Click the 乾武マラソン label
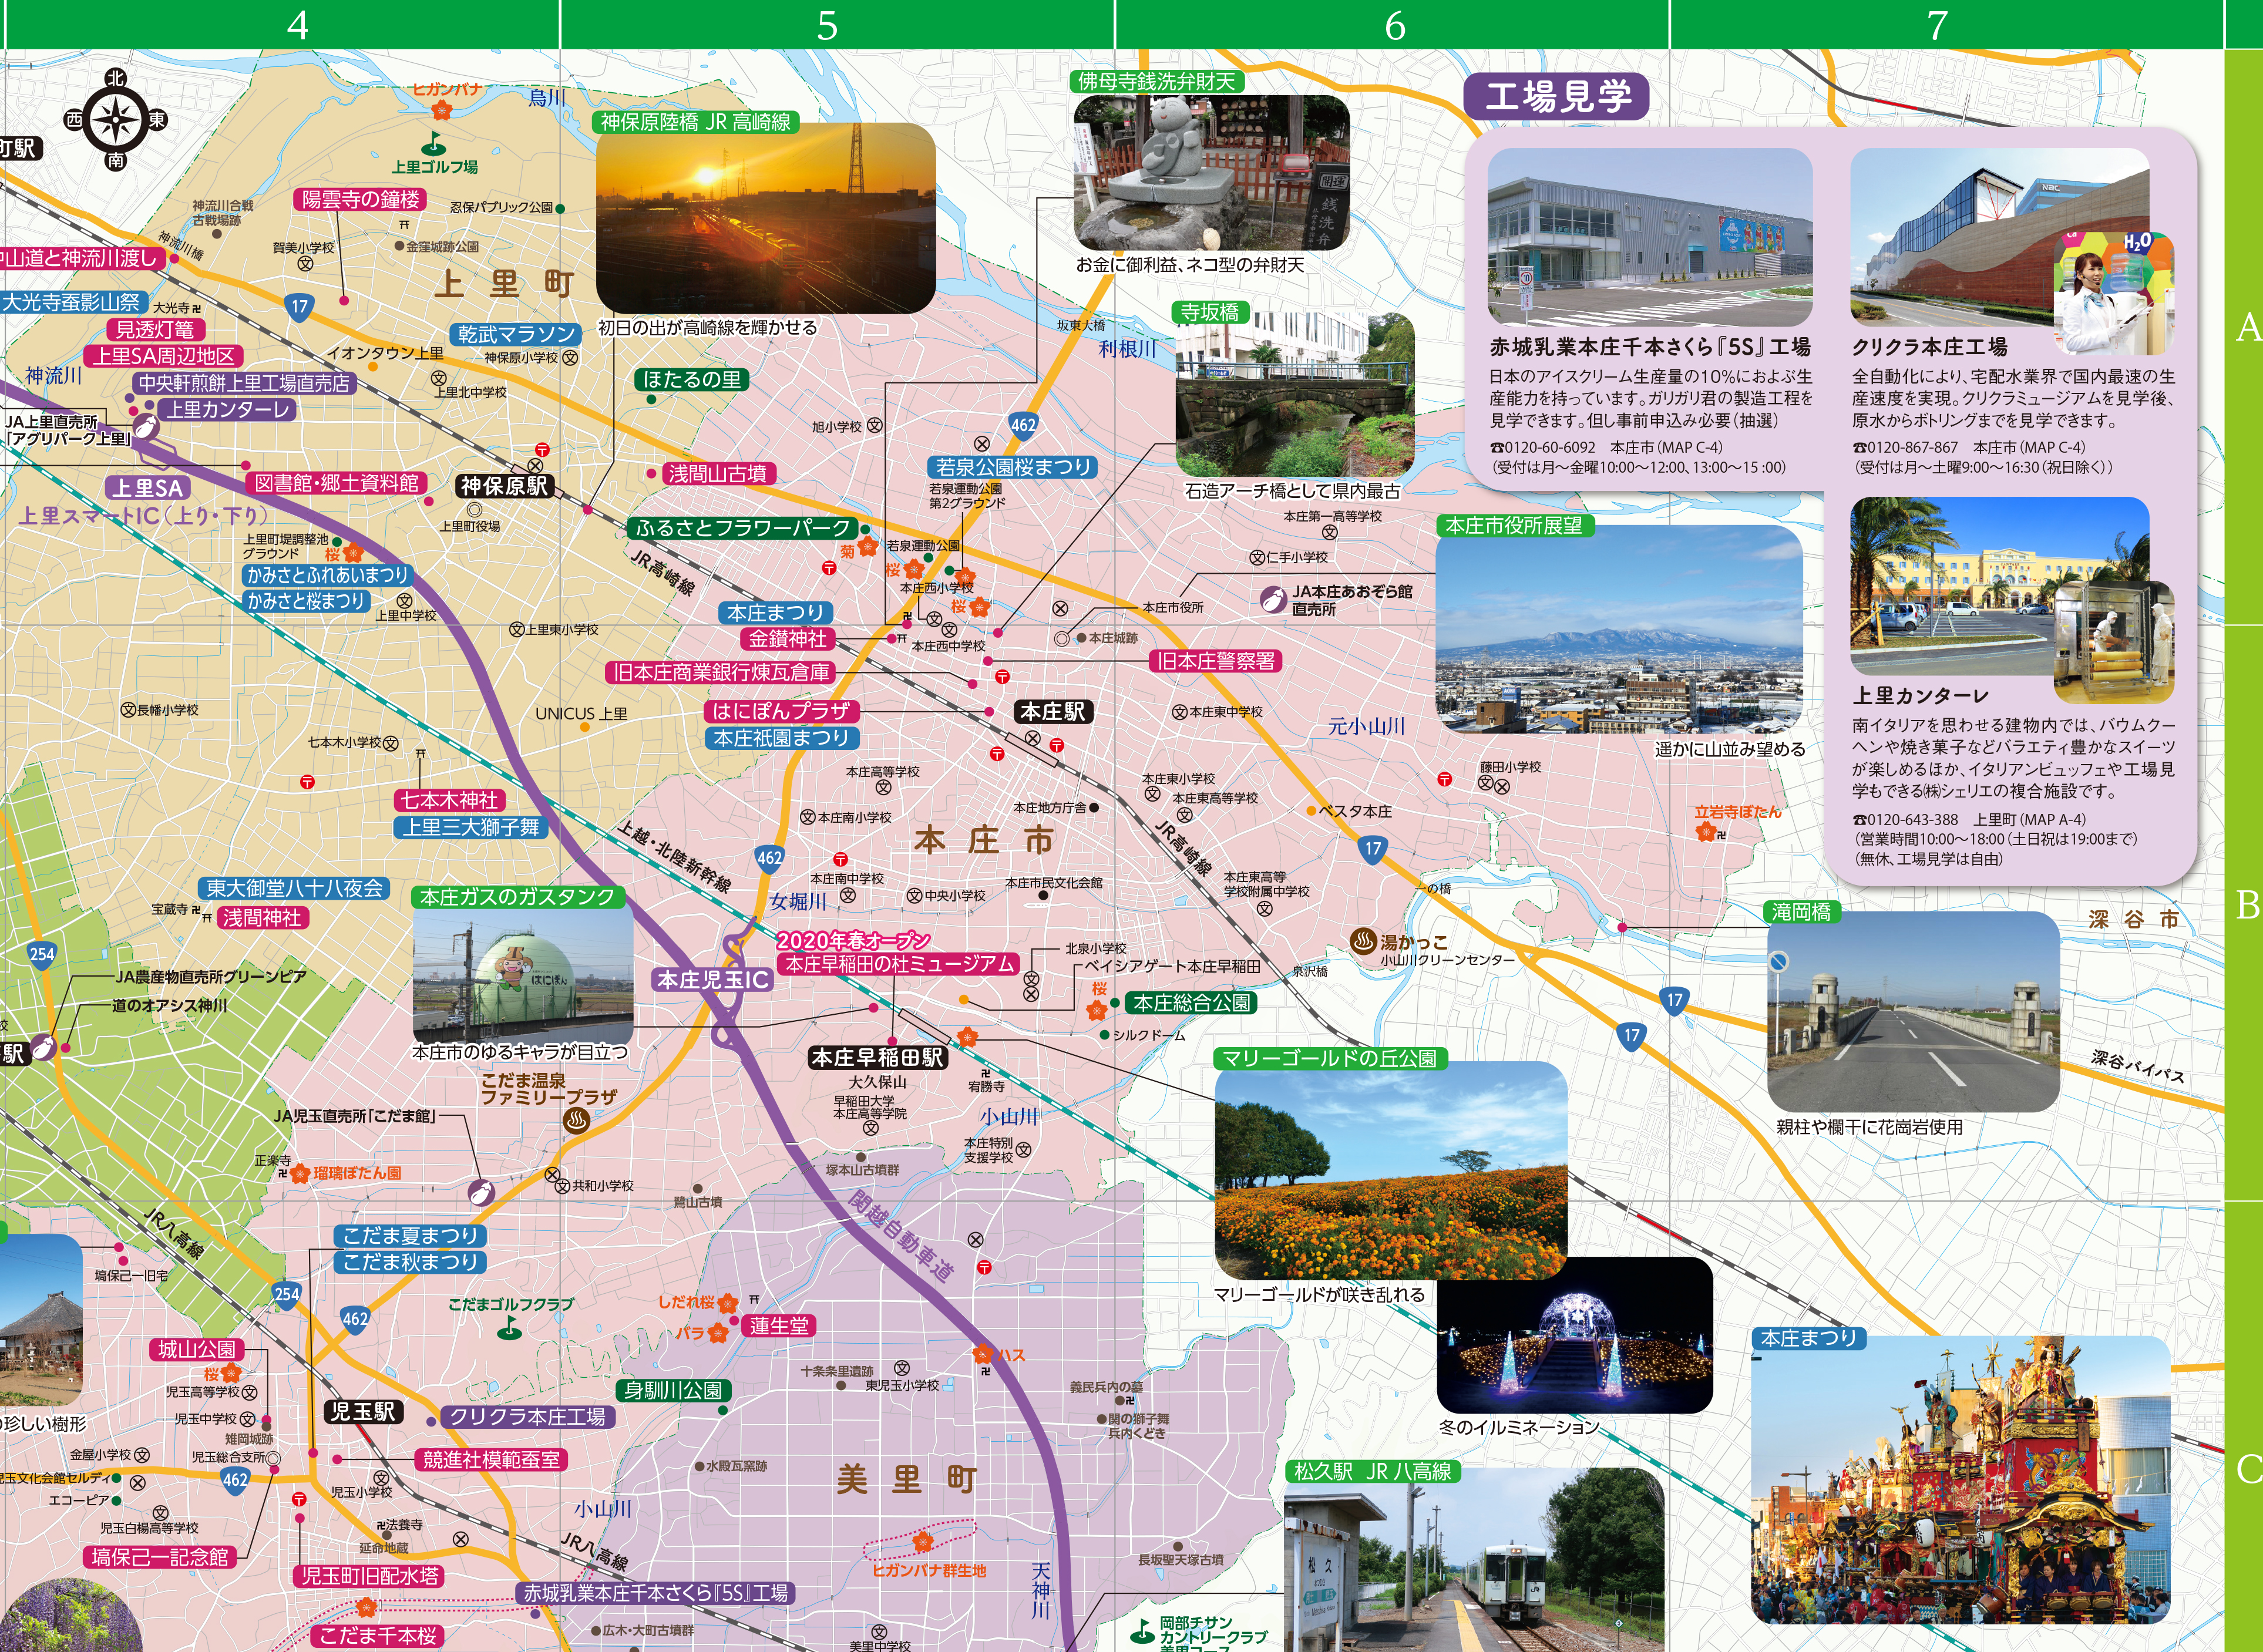The image size is (2263, 1652). tap(517, 334)
